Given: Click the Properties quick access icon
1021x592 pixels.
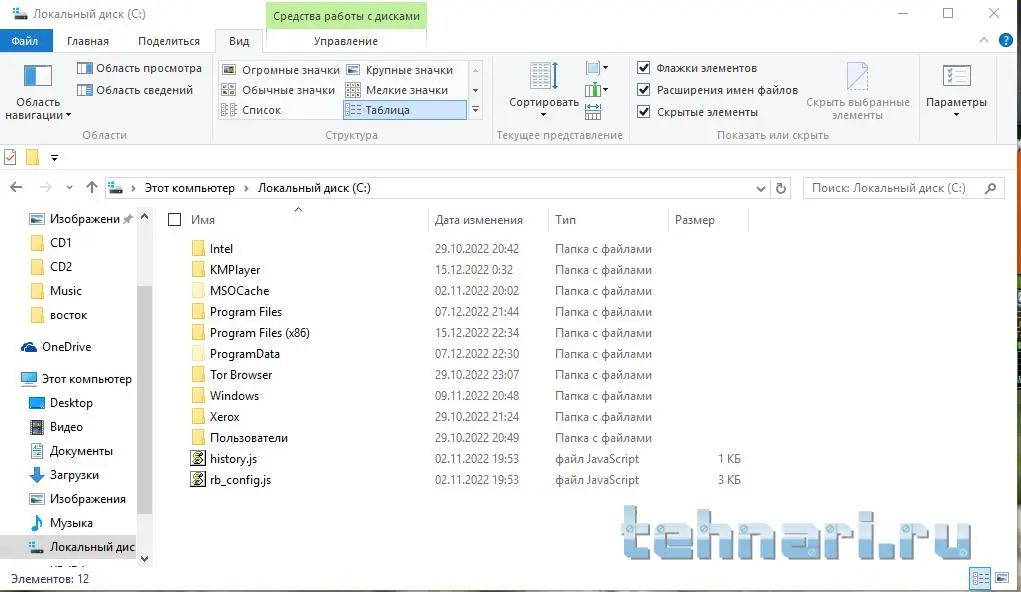Looking at the screenshot, I should 10,157.
